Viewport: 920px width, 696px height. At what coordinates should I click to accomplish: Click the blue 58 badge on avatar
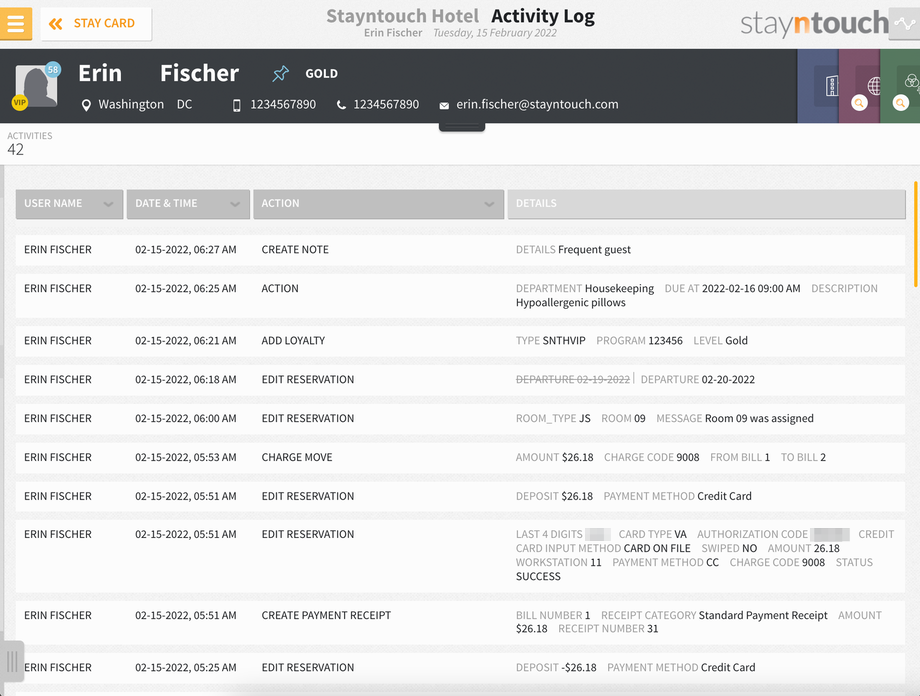tap(53, 69)
